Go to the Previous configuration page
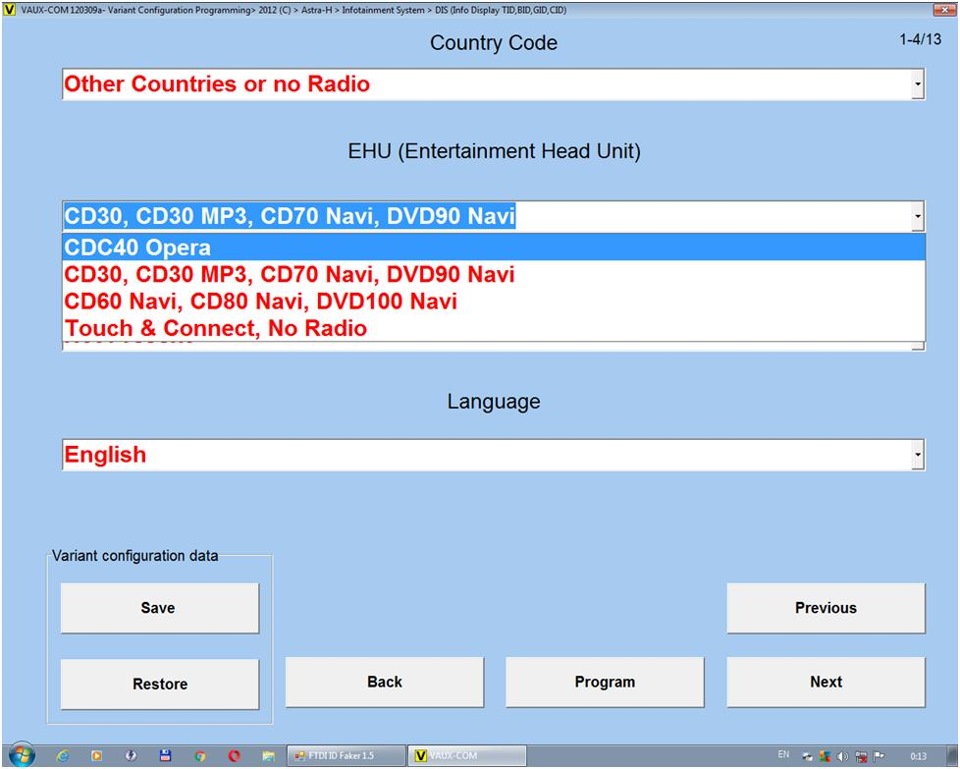Screen dimensions: 960x769 826,607
